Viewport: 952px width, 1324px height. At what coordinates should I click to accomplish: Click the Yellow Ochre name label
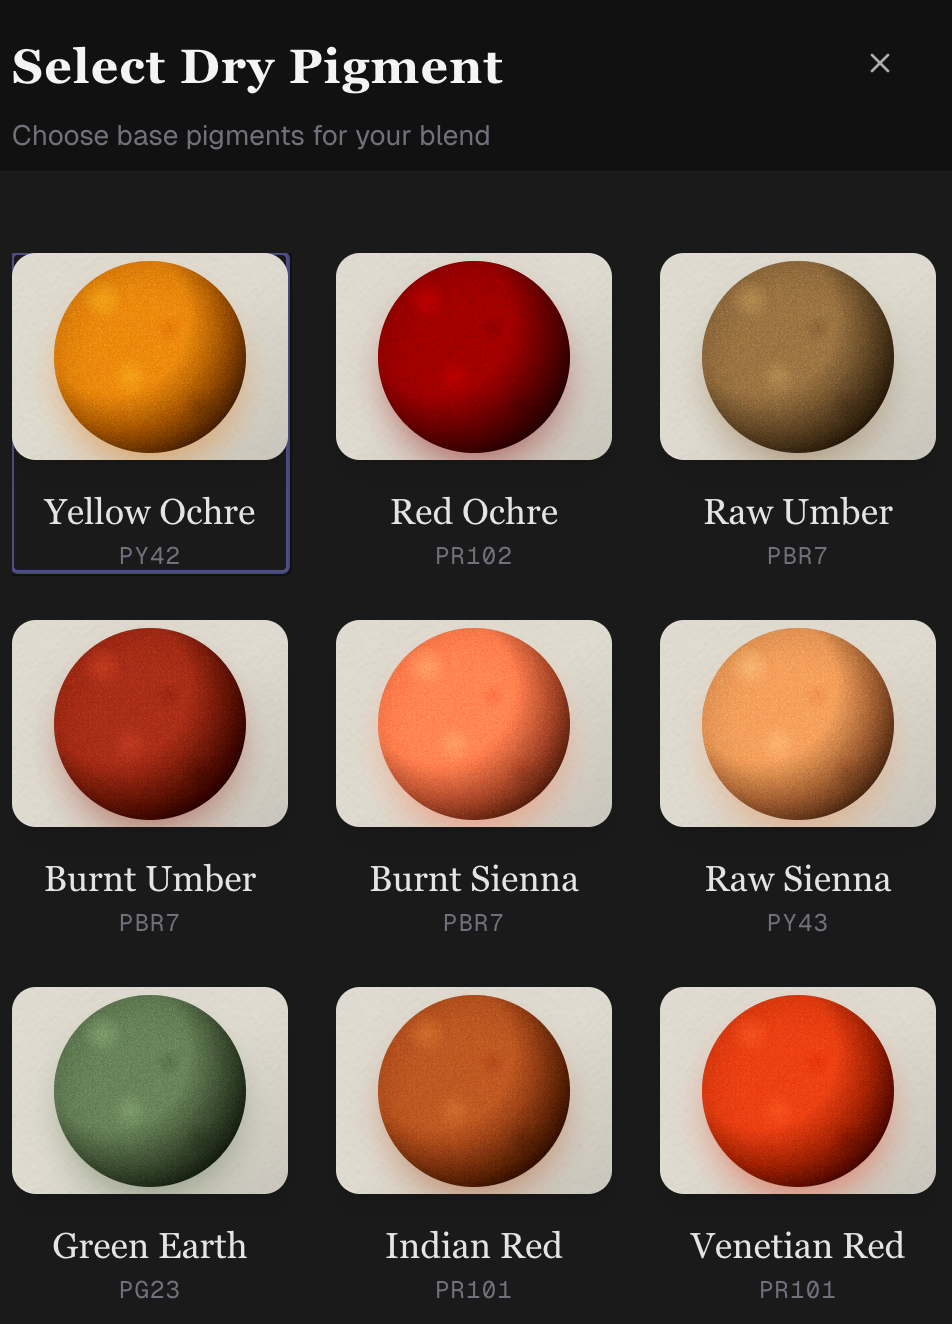coord(150,512)
